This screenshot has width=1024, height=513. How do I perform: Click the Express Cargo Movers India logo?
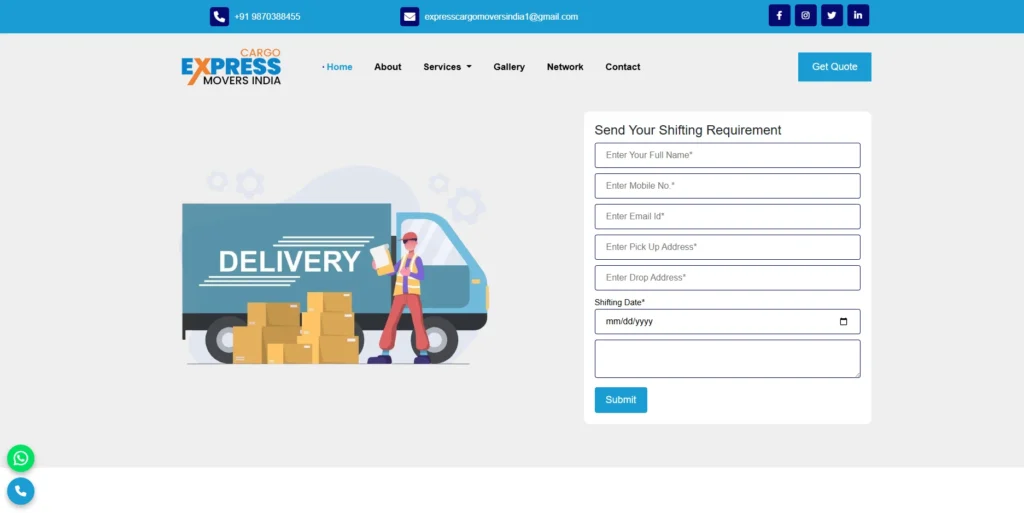pyautogui.click(x=231, y=67)
